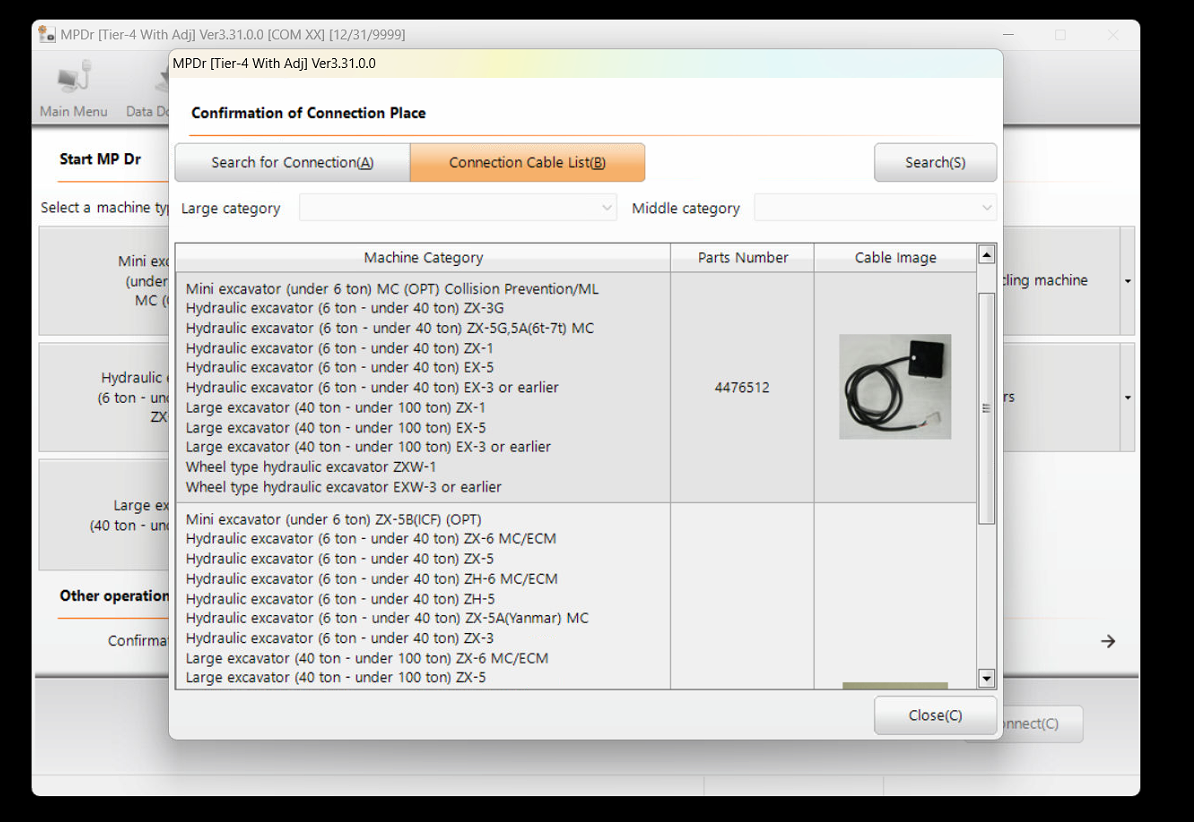Click the Machine Category column header
Viewport: 1194px width, 822px height.
tap(423, 257)
